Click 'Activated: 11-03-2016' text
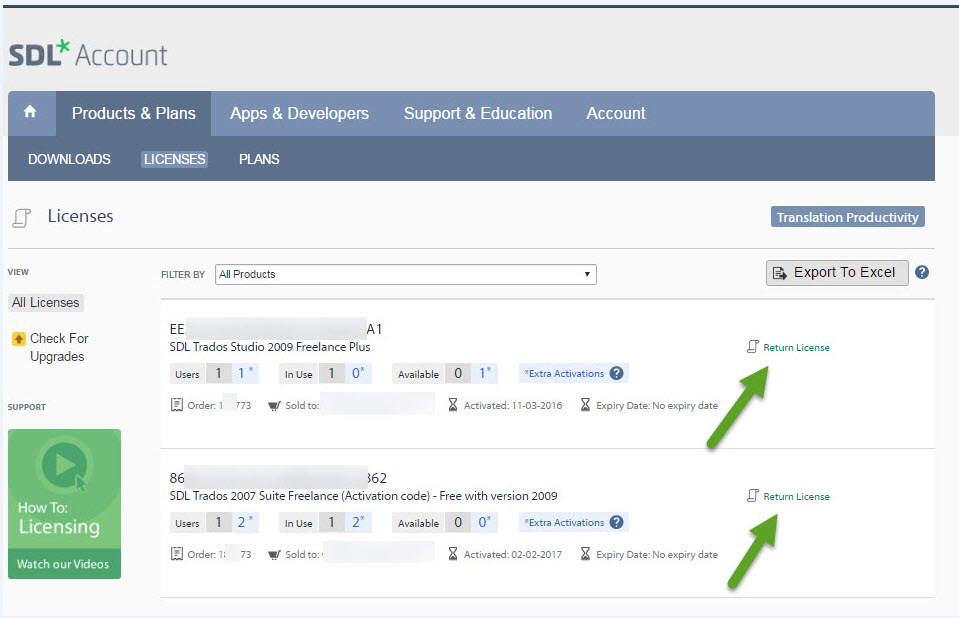 513,406
